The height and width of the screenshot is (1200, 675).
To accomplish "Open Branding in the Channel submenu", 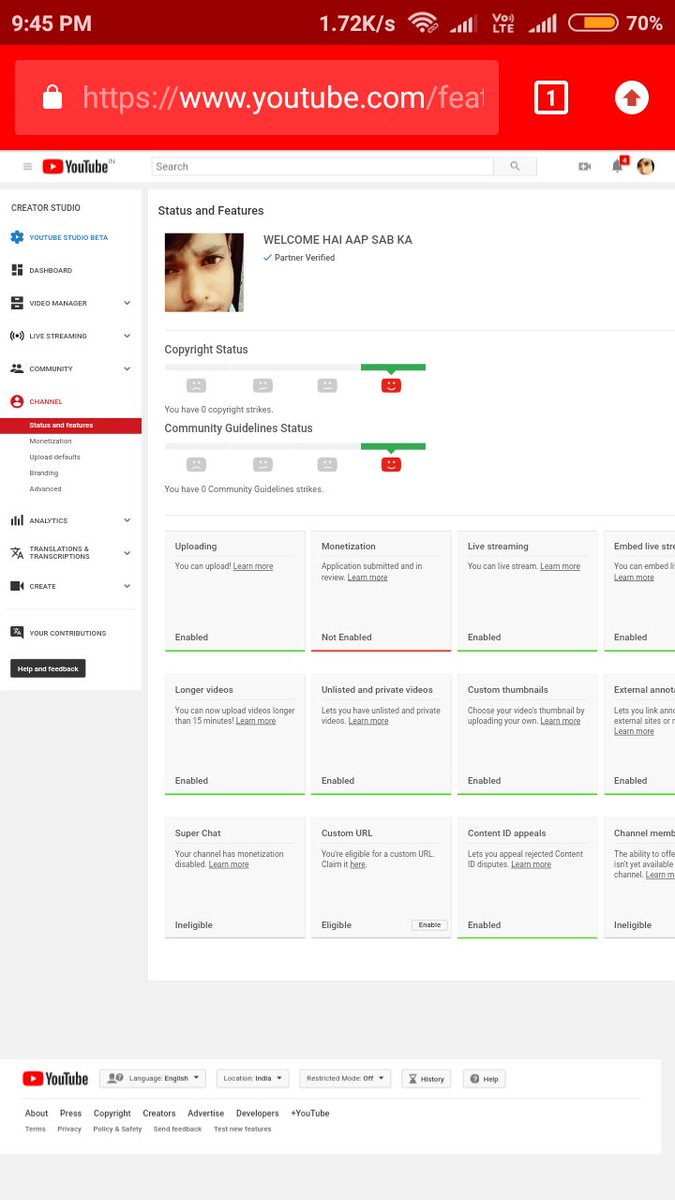I will (x=44, y=473).
